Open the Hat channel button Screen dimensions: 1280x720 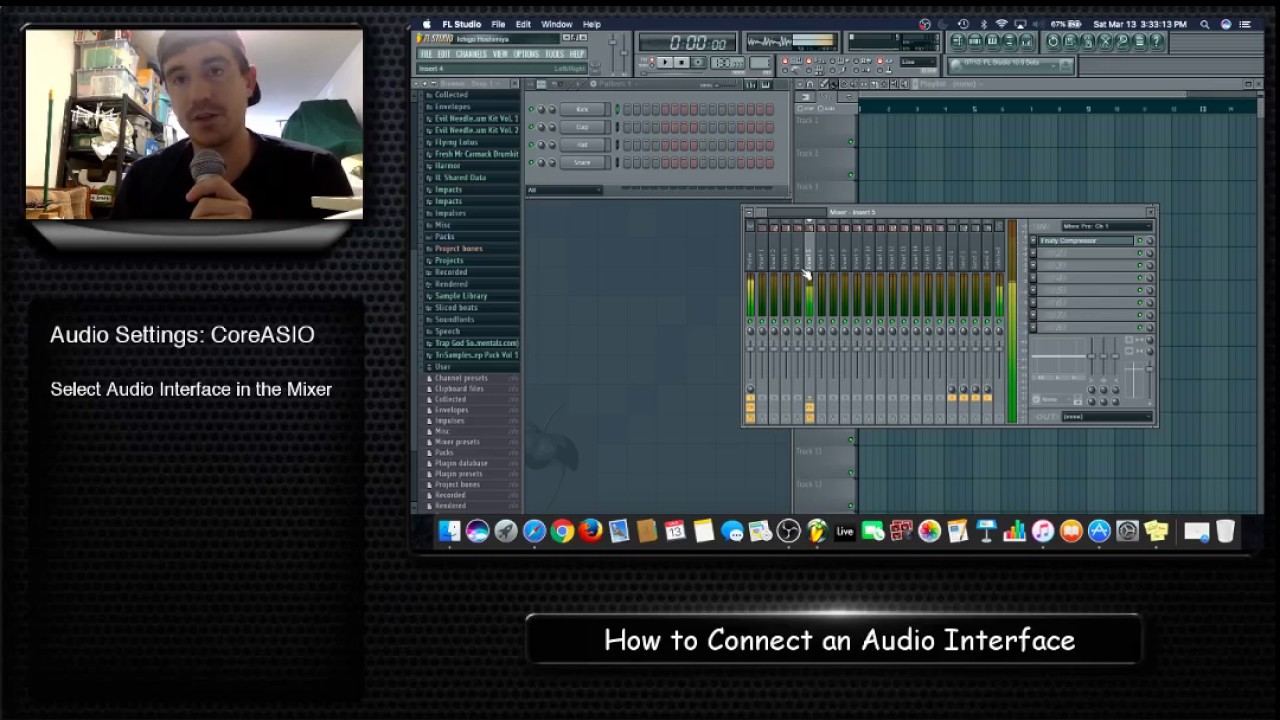tap(585, 145)
